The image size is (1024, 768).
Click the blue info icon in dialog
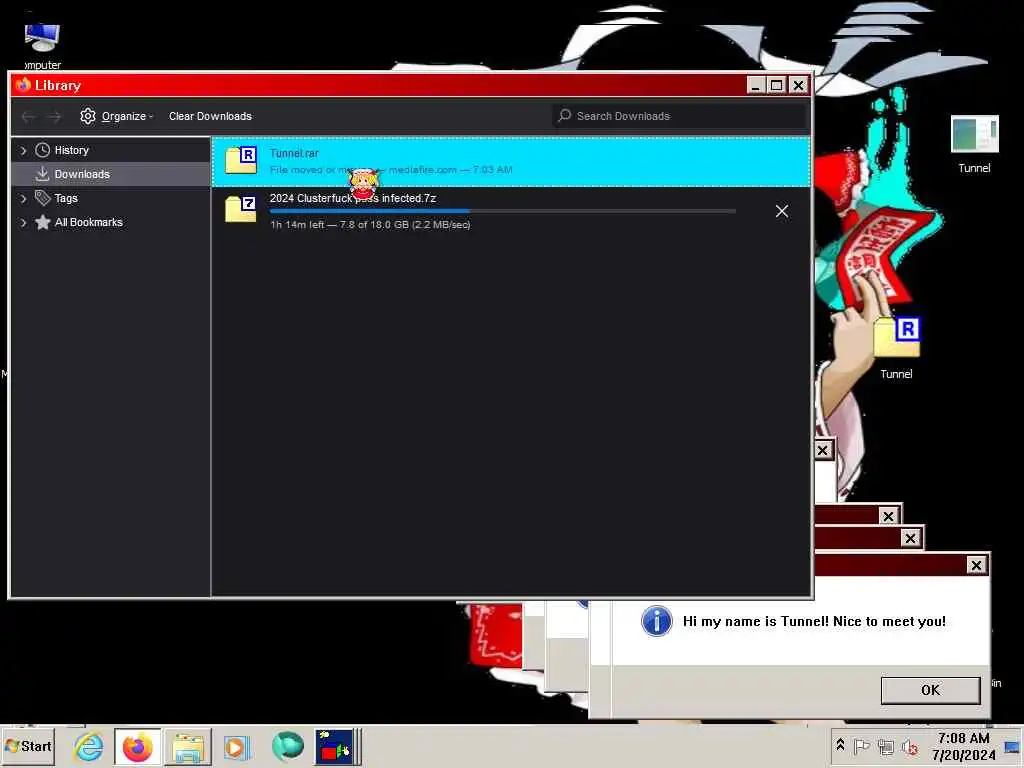coord(656,621)
